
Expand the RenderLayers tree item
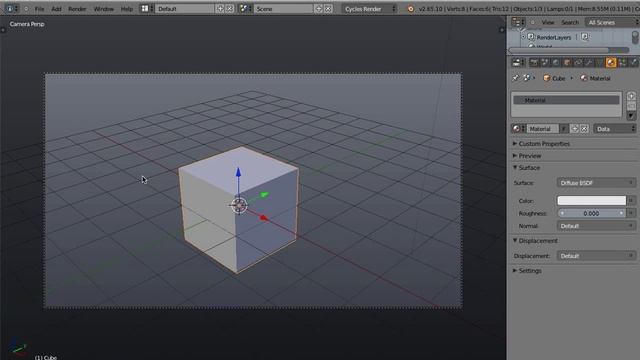click(523, 37)
